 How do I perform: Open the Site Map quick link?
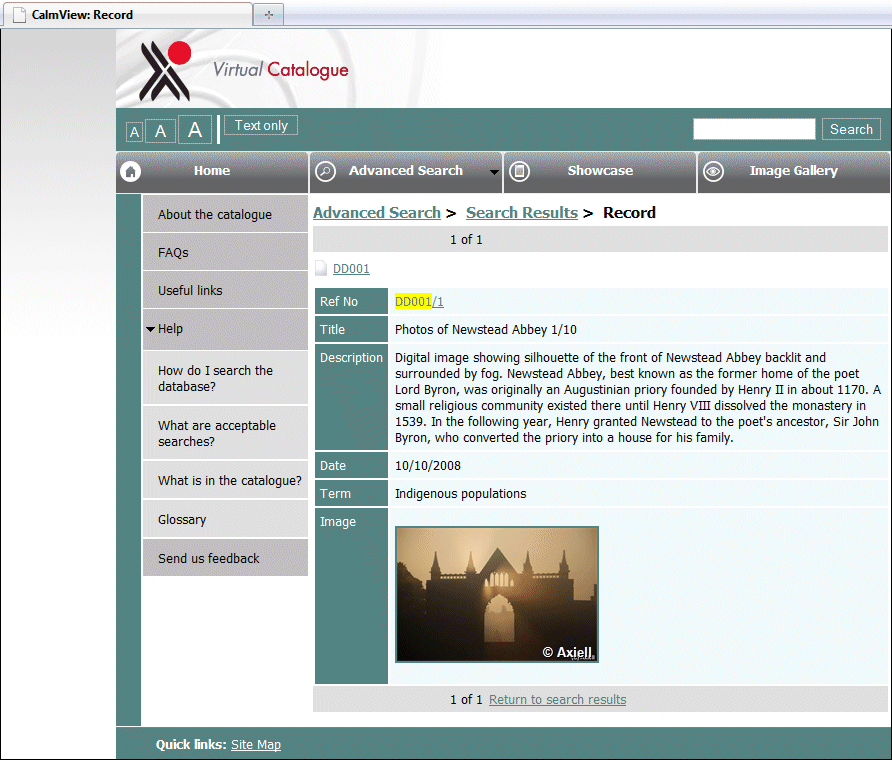point(256,744)
